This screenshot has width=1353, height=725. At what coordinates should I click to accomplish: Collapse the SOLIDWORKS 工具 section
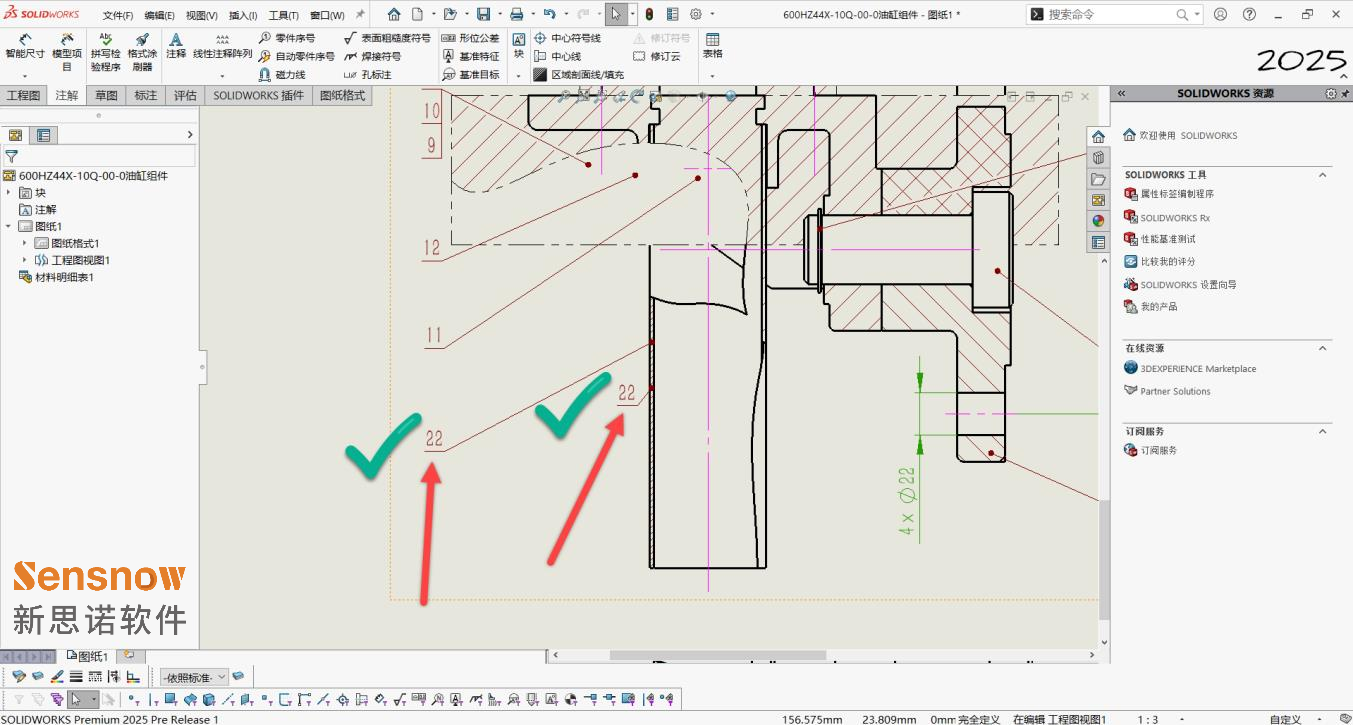[1323, 175]
